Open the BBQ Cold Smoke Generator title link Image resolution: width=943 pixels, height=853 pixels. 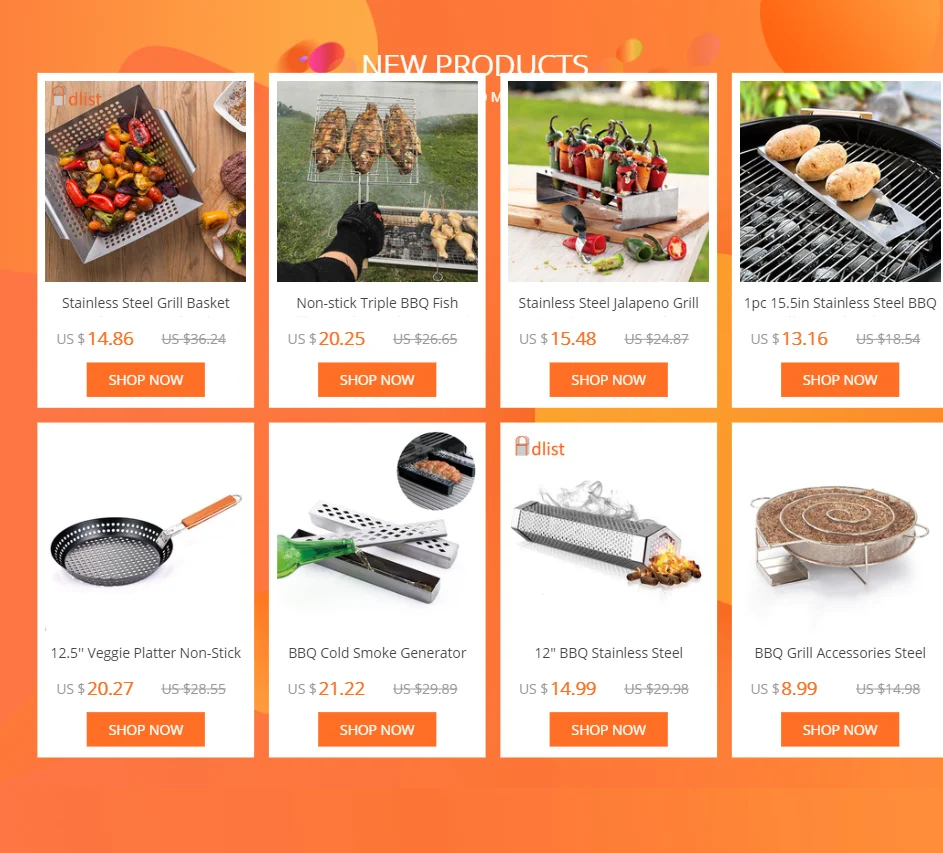tap(377, 653)
